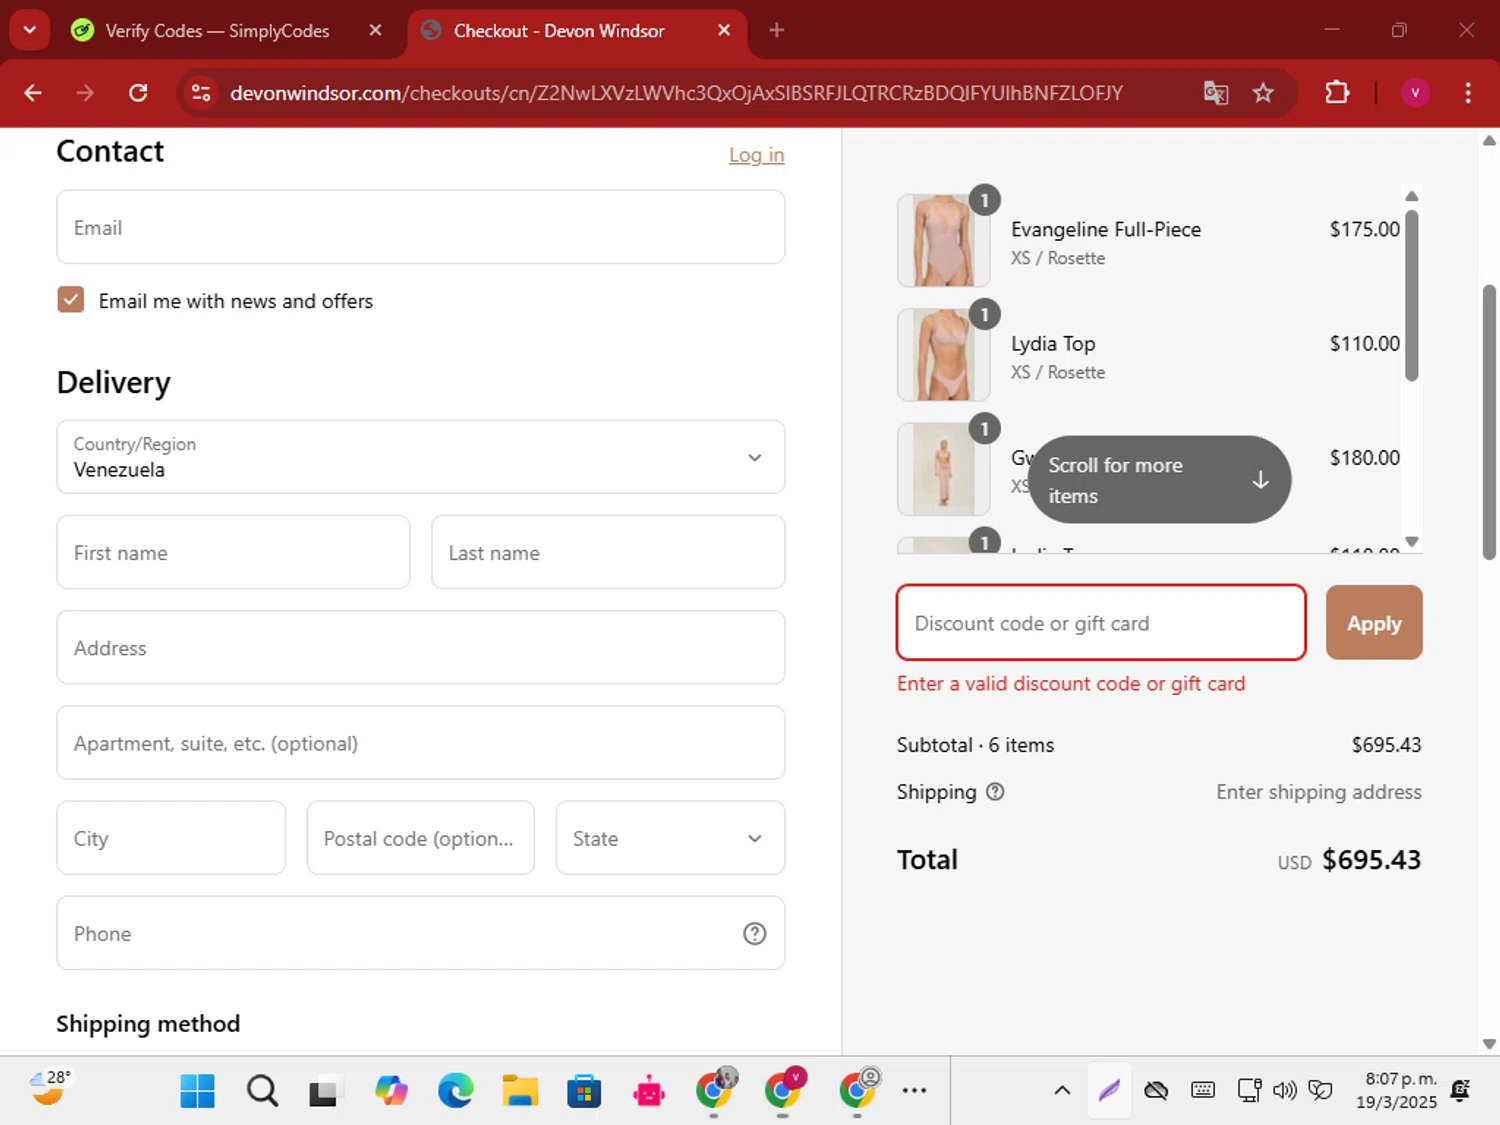1500x1125 pixels.
Task: Open Windows taskbar search
Action: 262,1091
